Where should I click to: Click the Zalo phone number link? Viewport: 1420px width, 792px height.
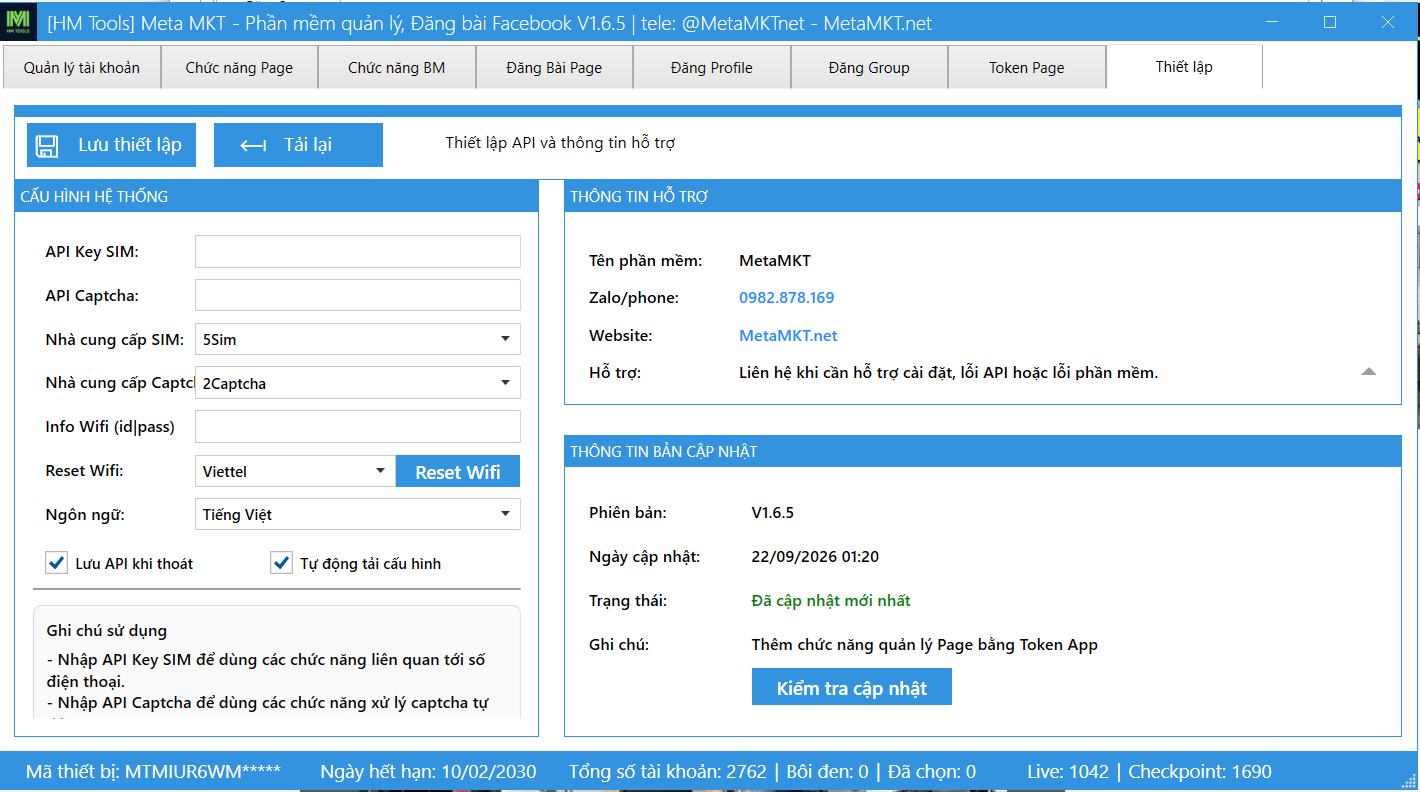pos(786,297)
